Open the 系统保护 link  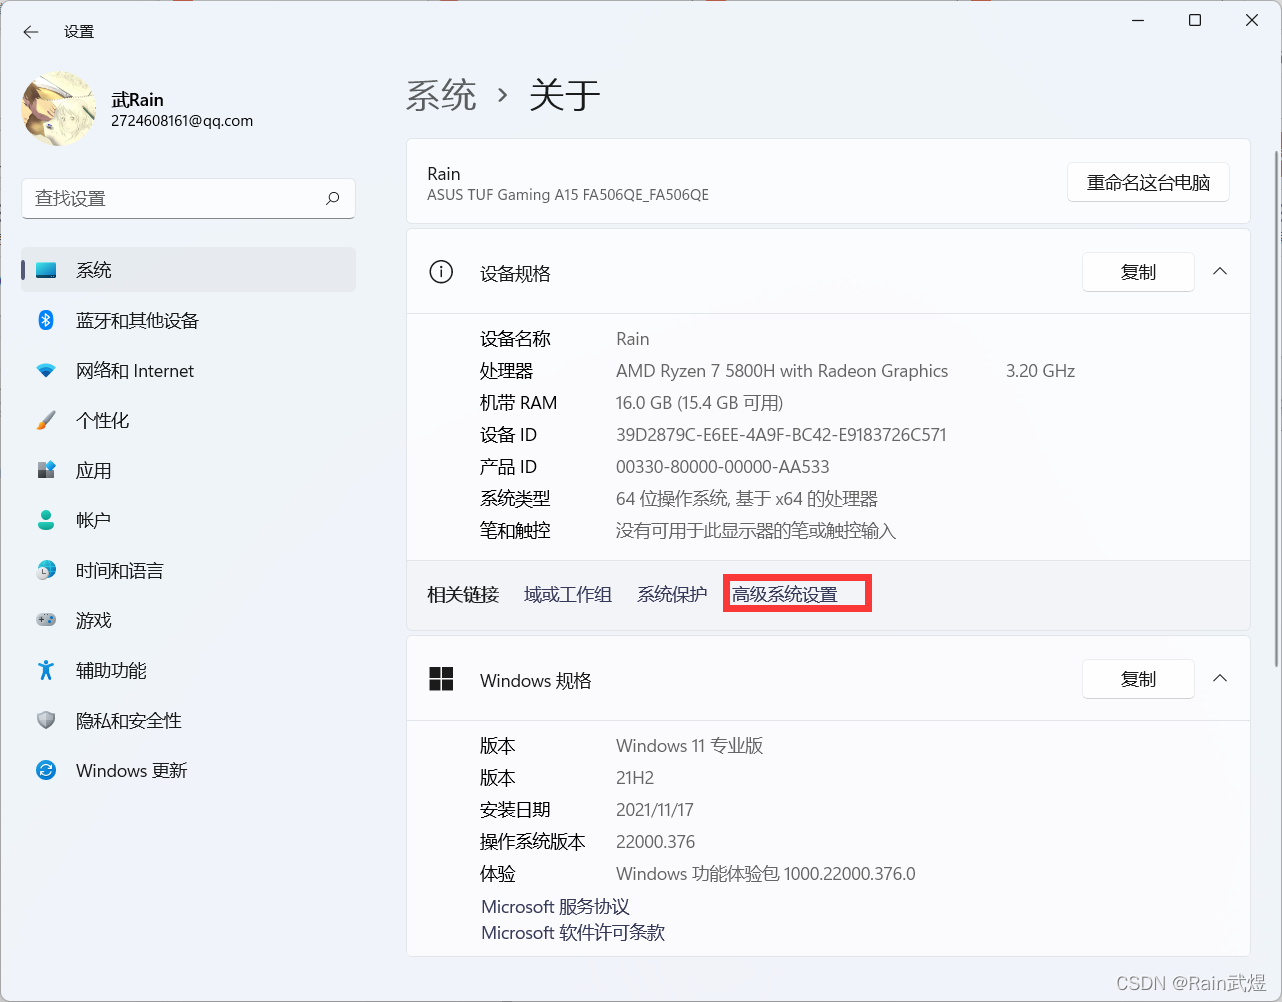(x=672, y=594)
